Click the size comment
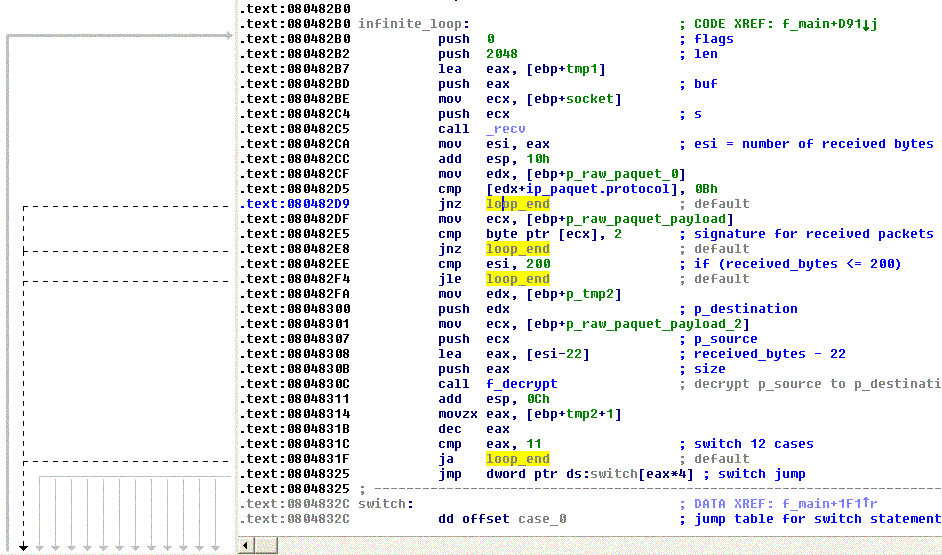This screenshot has width=942, height=555. click(710, 369)
